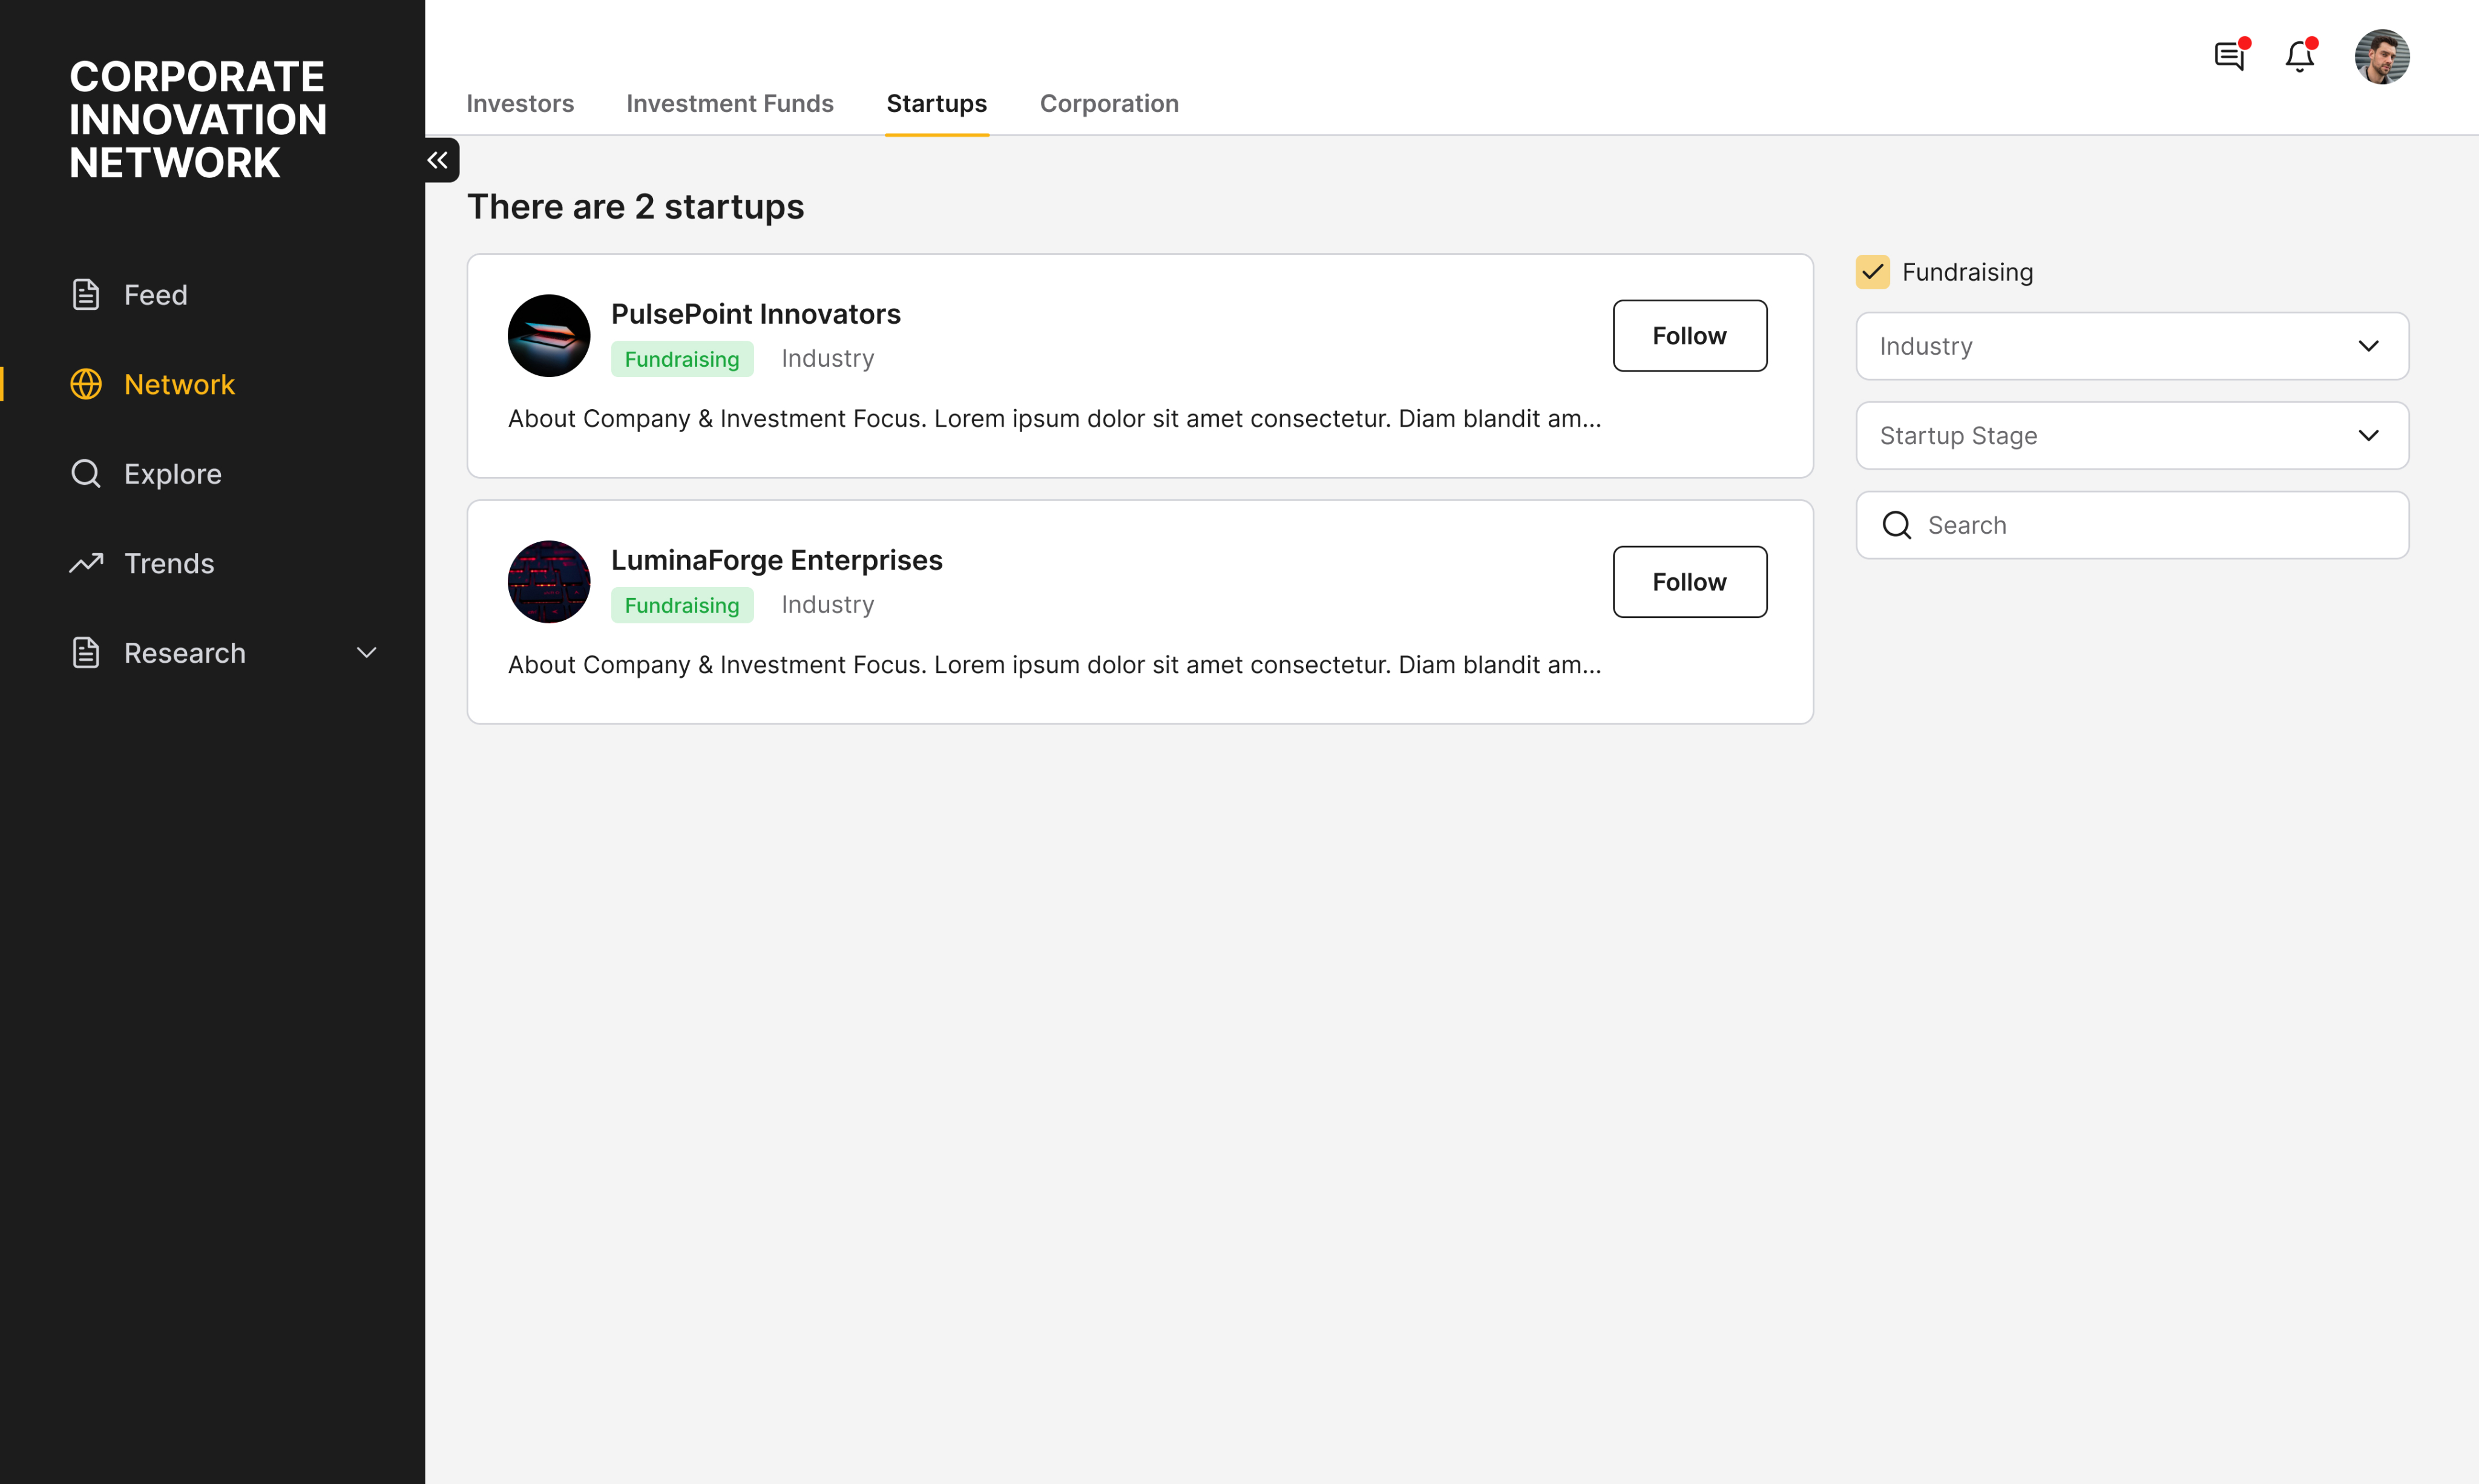Click the Trends arrow icon
Screen dimensions: 2479x1484
pos(86,563)
